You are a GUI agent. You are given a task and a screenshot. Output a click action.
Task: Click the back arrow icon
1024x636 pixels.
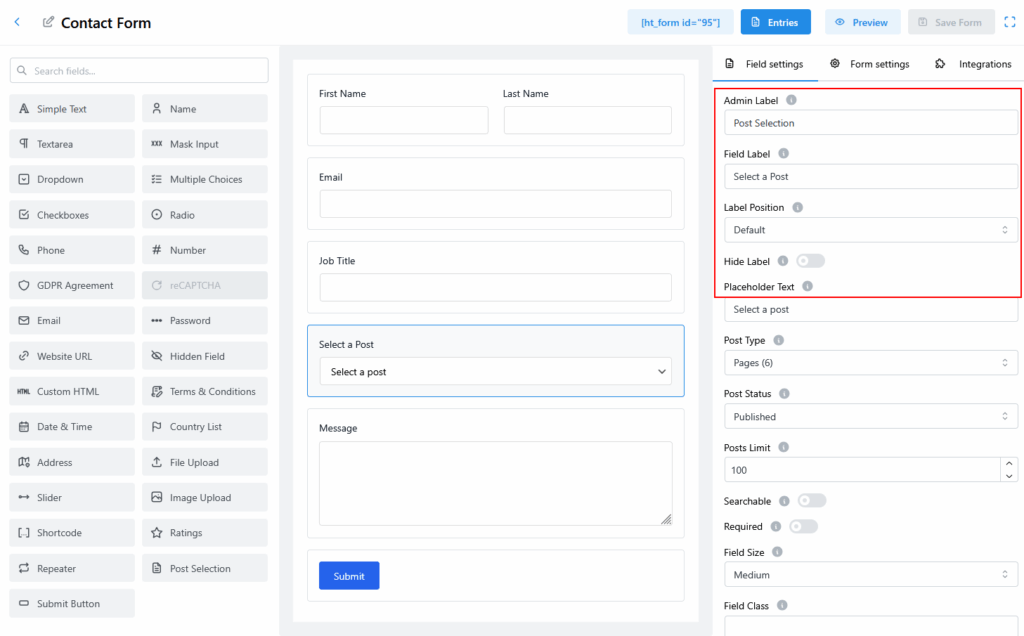coord(17,22)
